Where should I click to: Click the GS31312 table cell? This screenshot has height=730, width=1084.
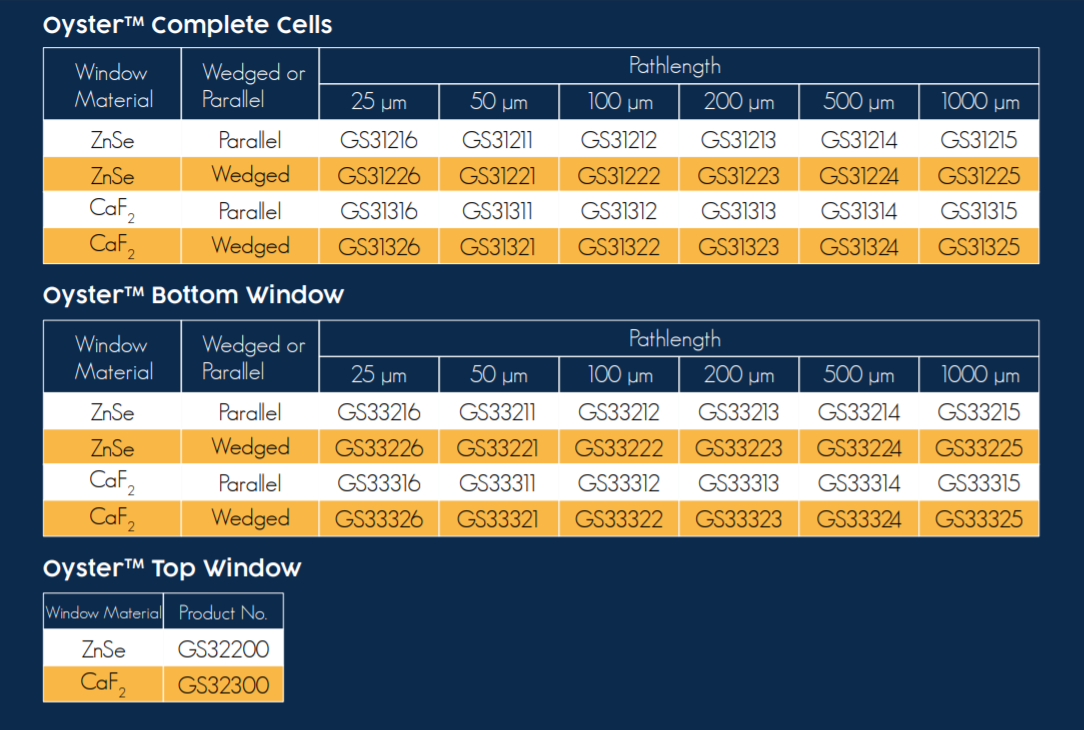click(x=618, y=211)
